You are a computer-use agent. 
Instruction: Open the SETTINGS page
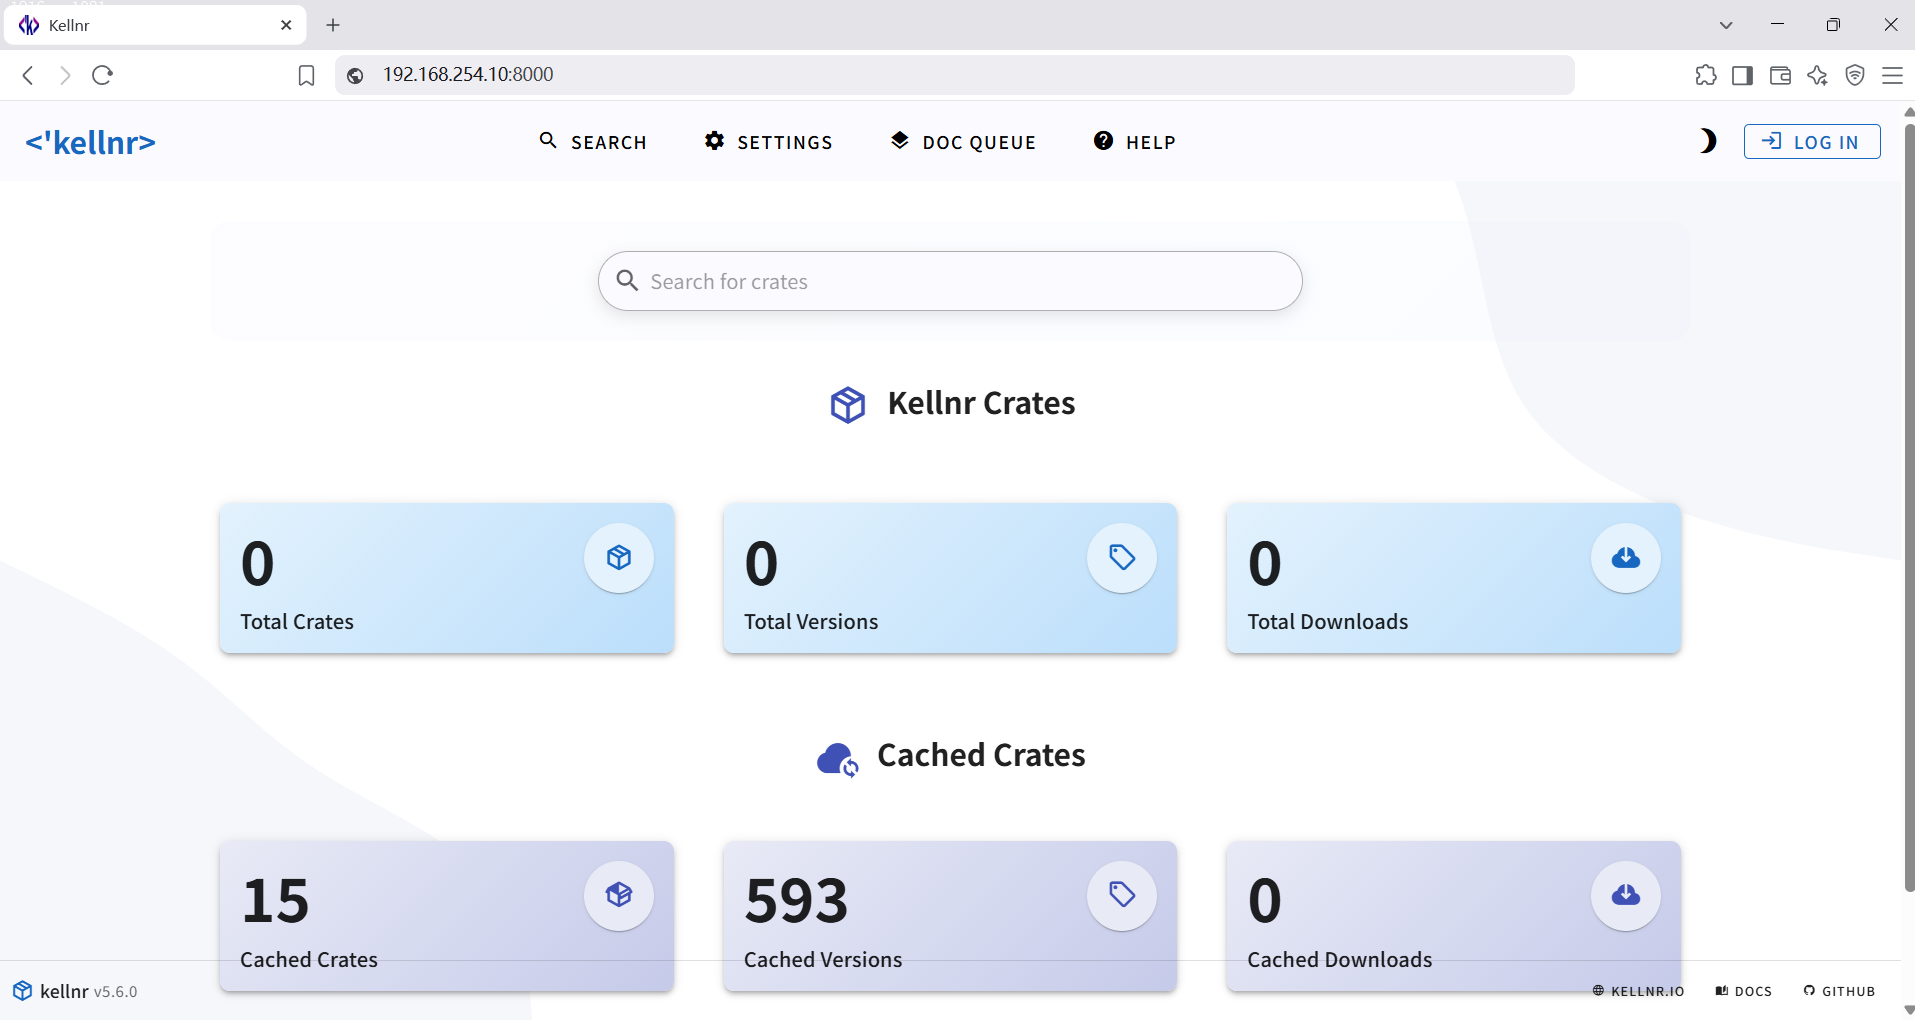point(768,142)
